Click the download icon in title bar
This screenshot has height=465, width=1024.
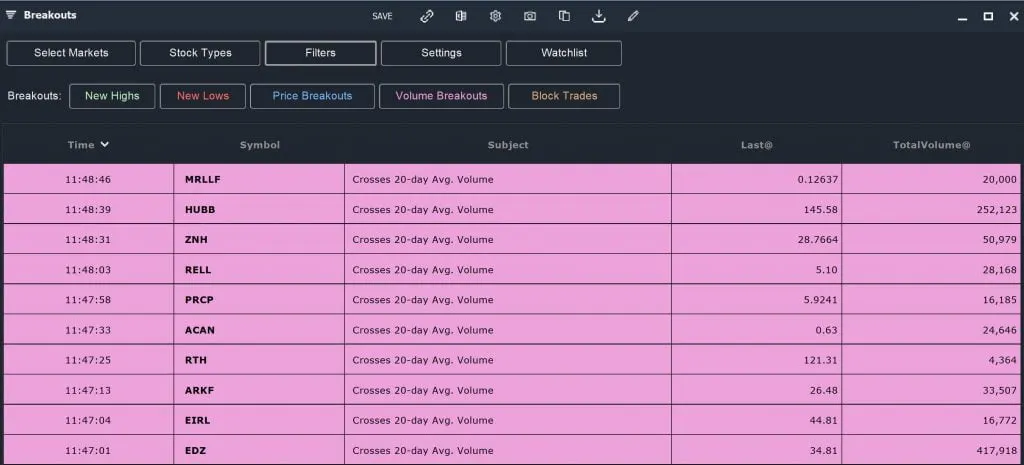(599, 16)
